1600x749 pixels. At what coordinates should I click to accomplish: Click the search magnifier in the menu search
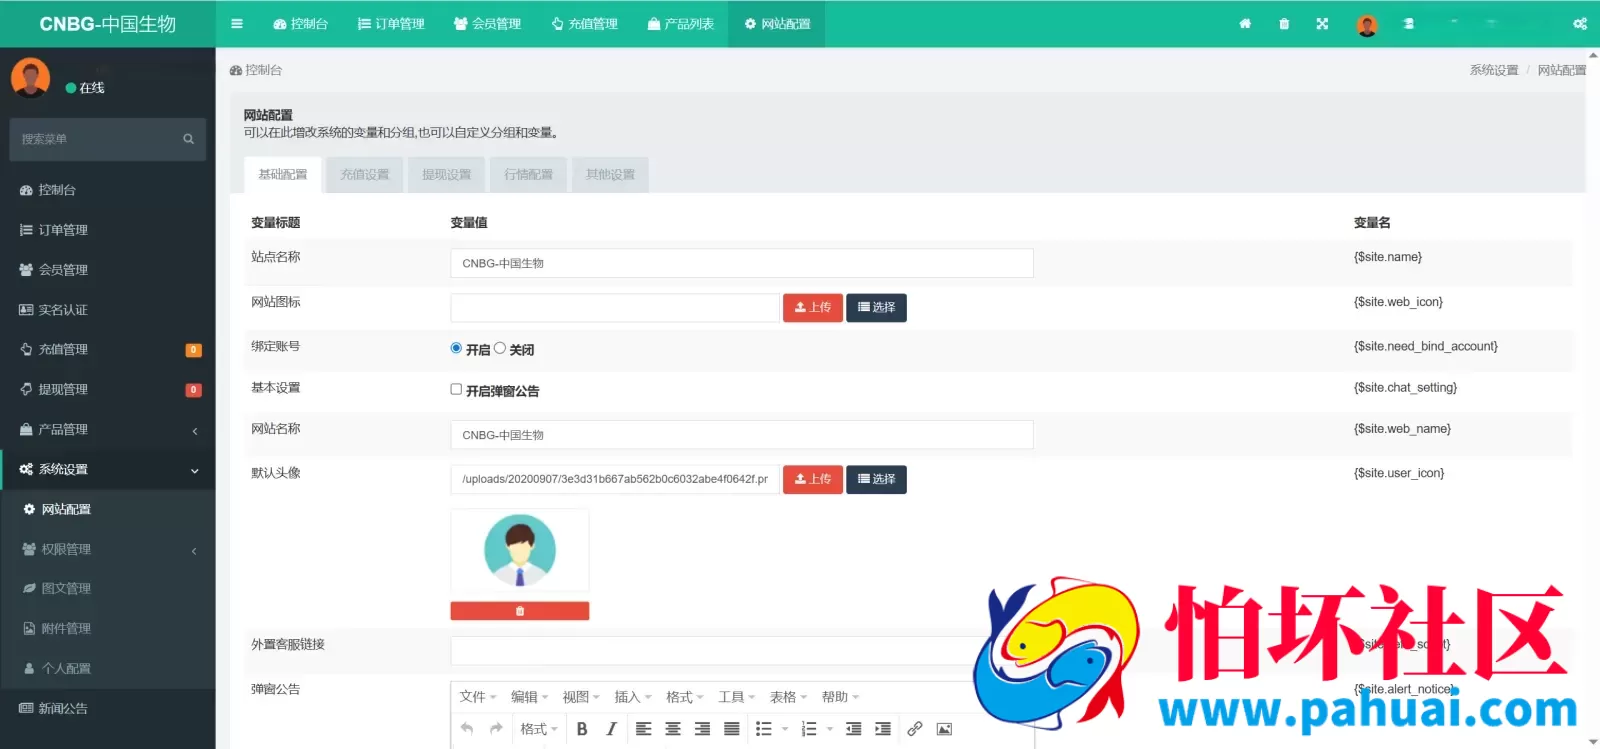point(188,139)
